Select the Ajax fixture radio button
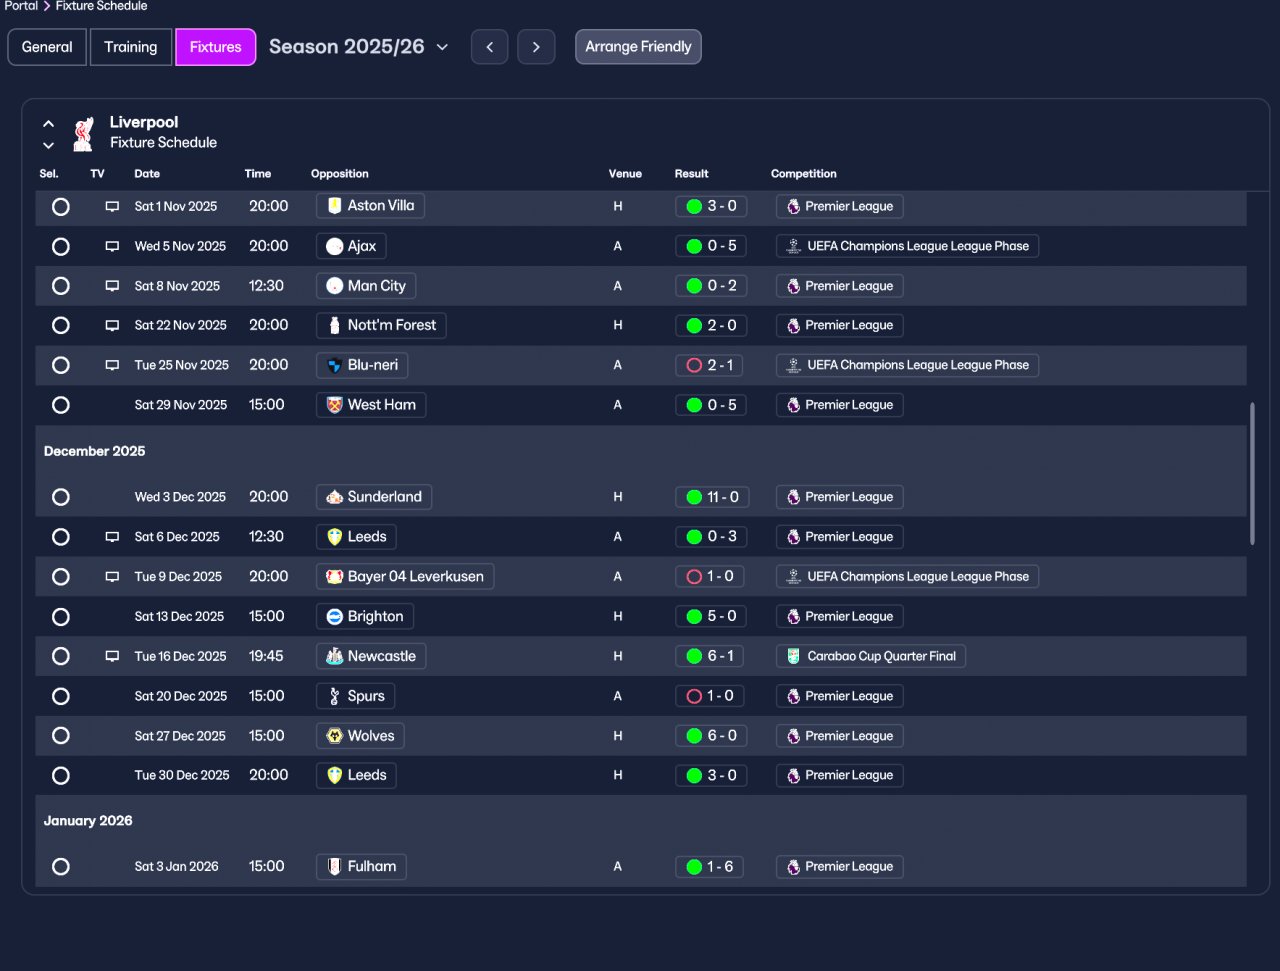The image size is (1280, 971). click(61, 246)
